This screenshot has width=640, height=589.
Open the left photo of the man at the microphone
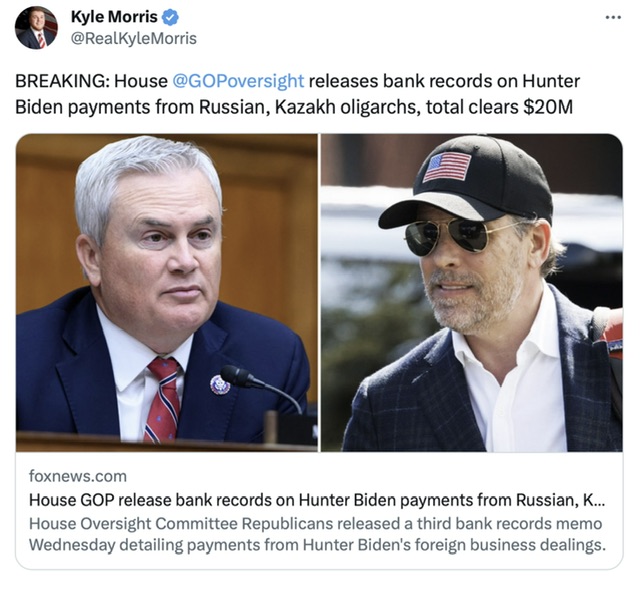click(x=167, y=293)
